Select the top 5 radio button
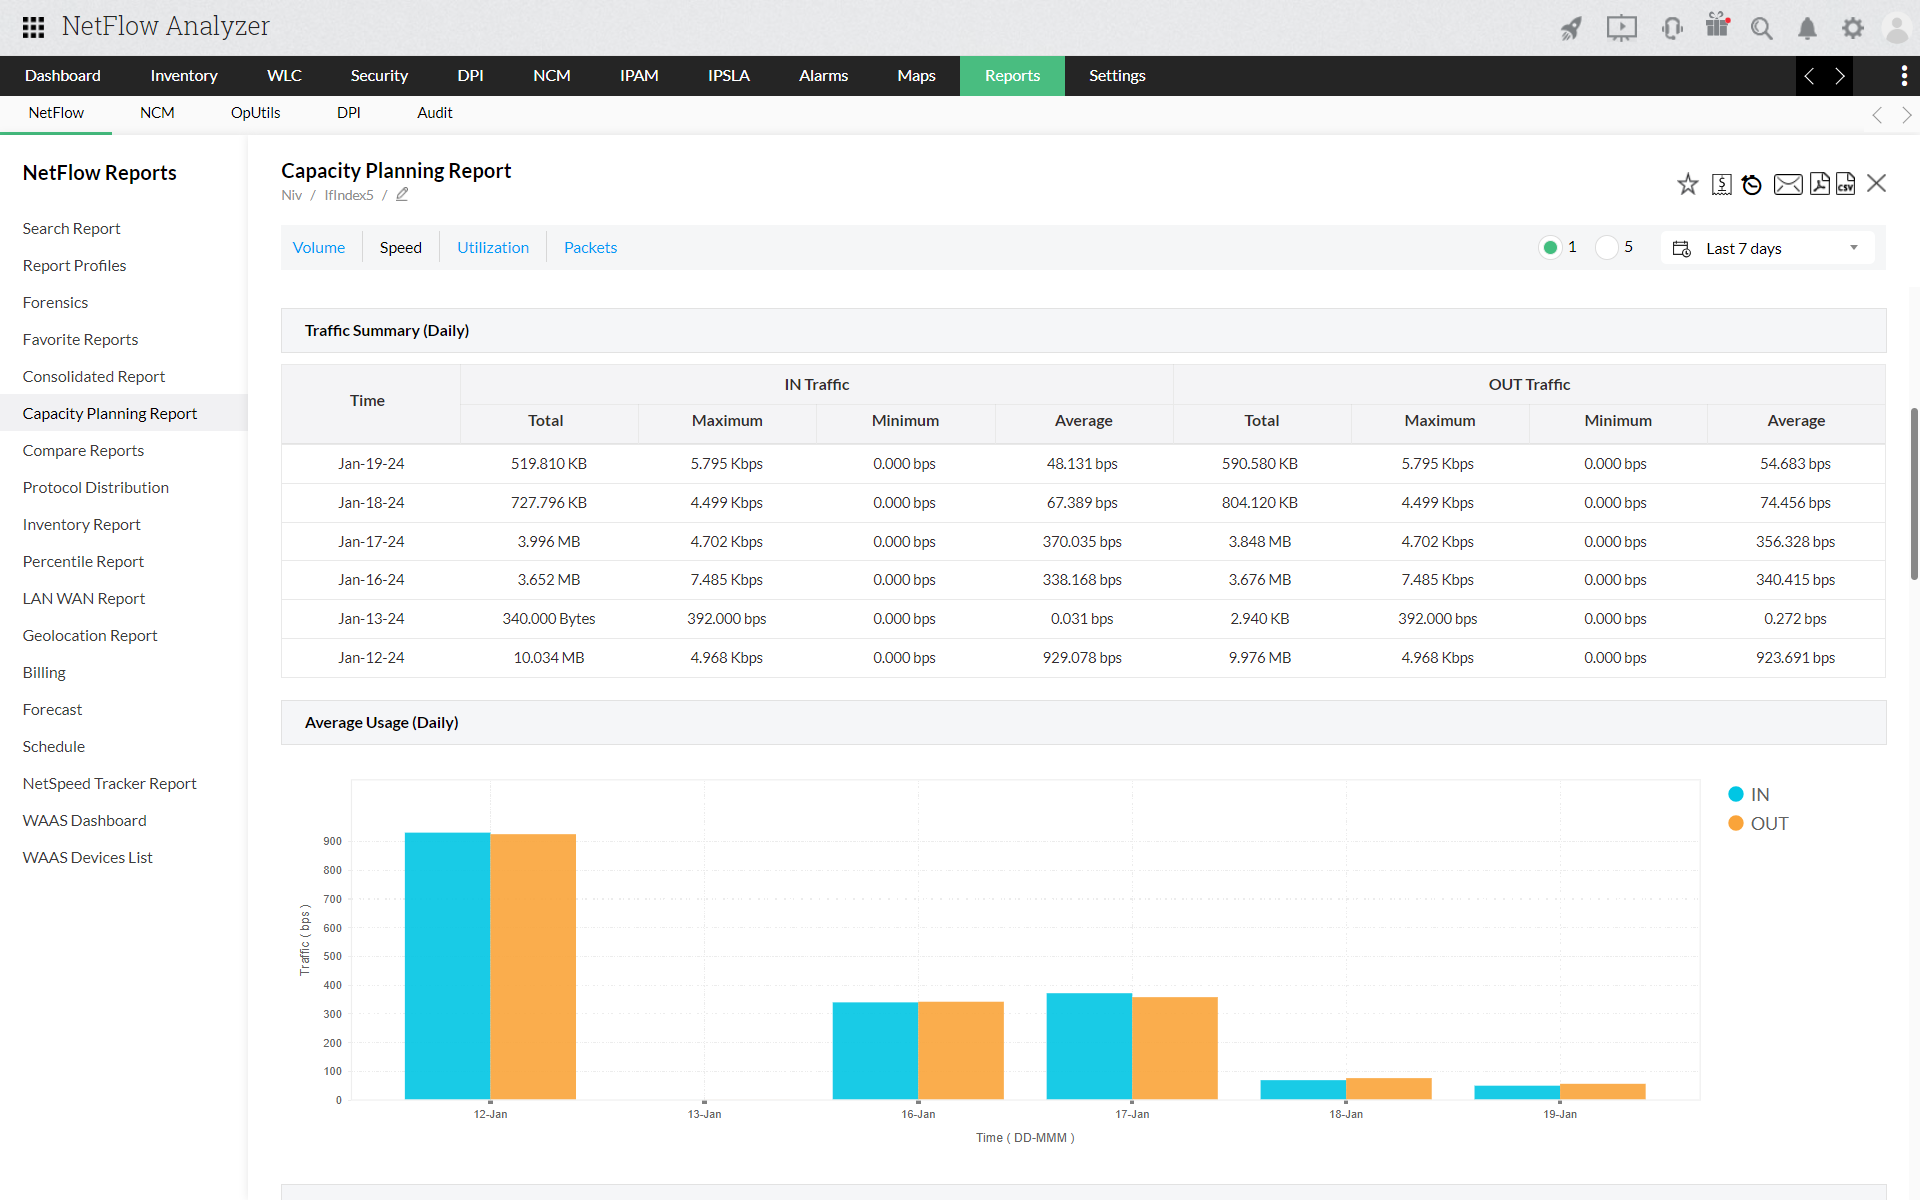This screenshot has width=1920, height=1200. tap(1607, 247)
